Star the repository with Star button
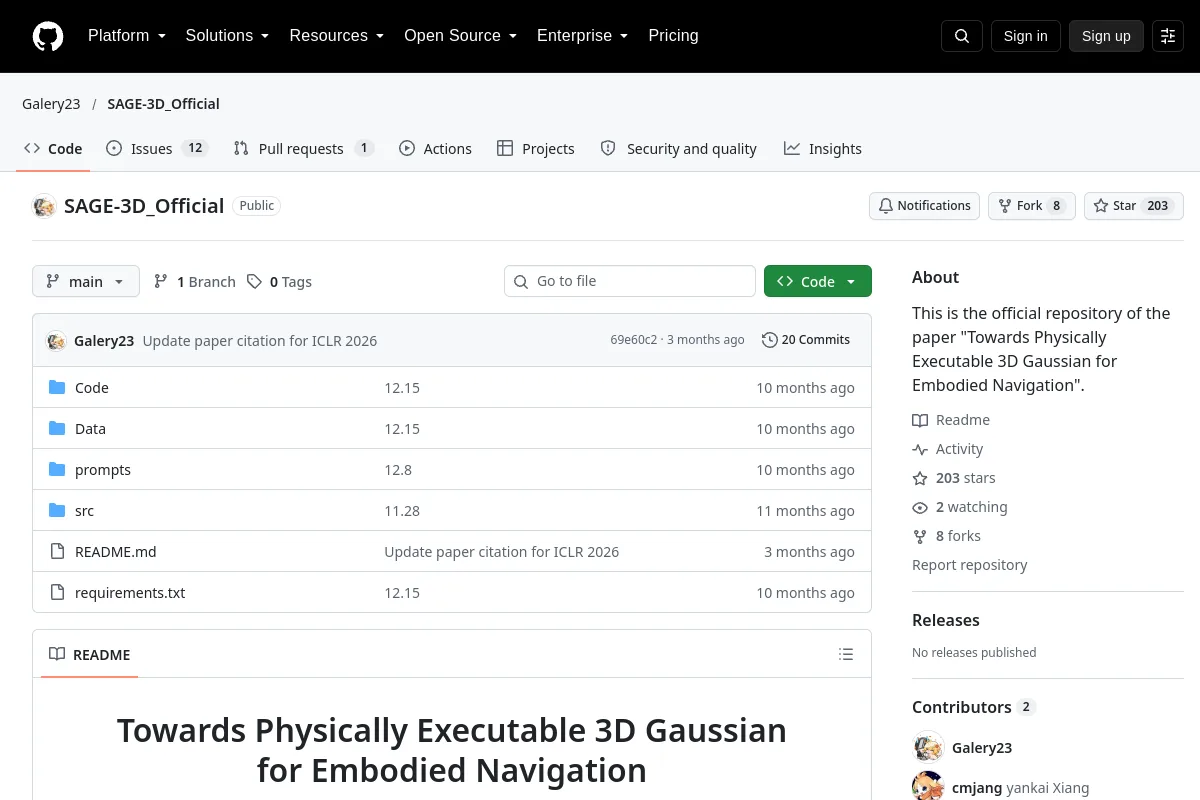The image size is (1200, 800). click(x=1134, y=206)
